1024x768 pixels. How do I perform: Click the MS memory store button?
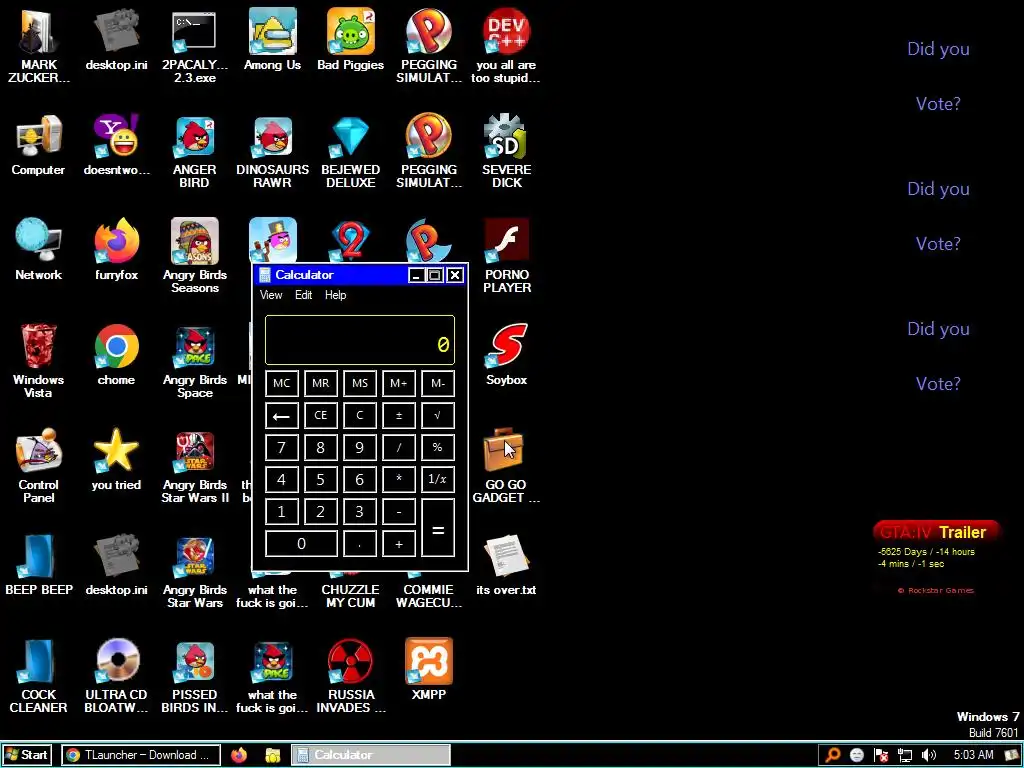point(360,383)
